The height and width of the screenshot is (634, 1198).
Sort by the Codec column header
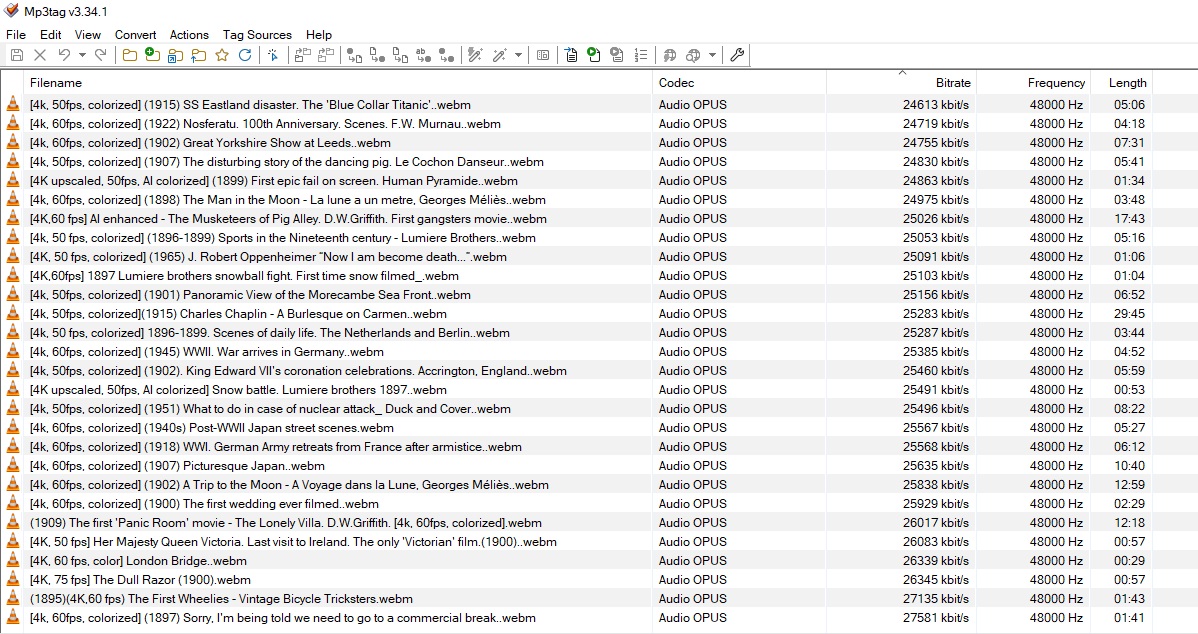pyautogui.click(x=740, y=82)
